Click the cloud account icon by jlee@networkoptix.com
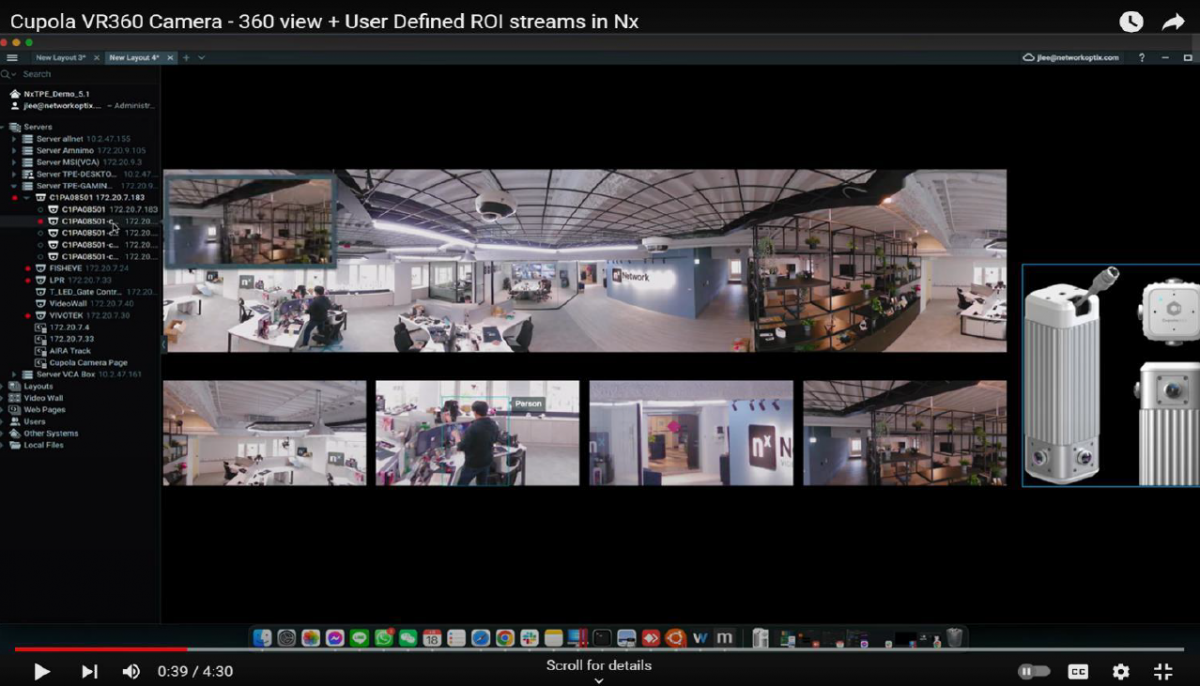The image size is (1200, 686). coord(1027,58)
